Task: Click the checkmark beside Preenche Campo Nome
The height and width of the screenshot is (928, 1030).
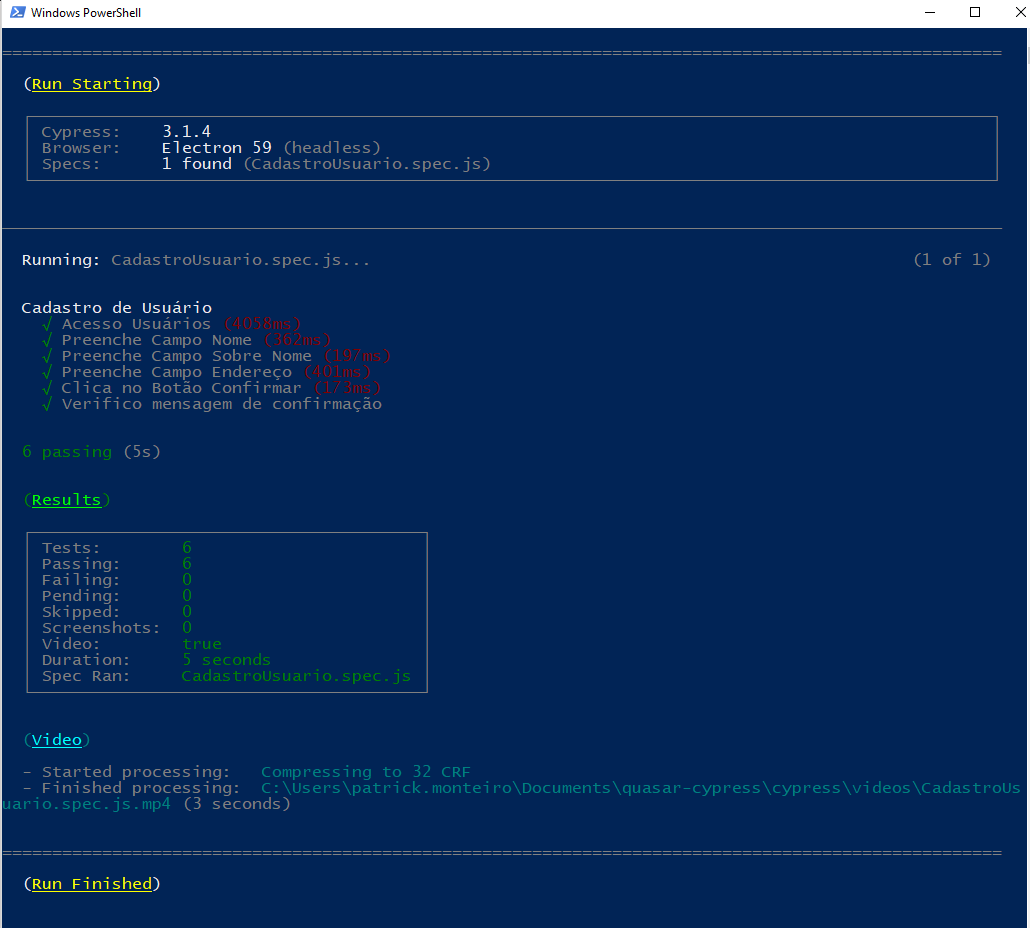Action: pyautogui.click(x=47, y=340)
